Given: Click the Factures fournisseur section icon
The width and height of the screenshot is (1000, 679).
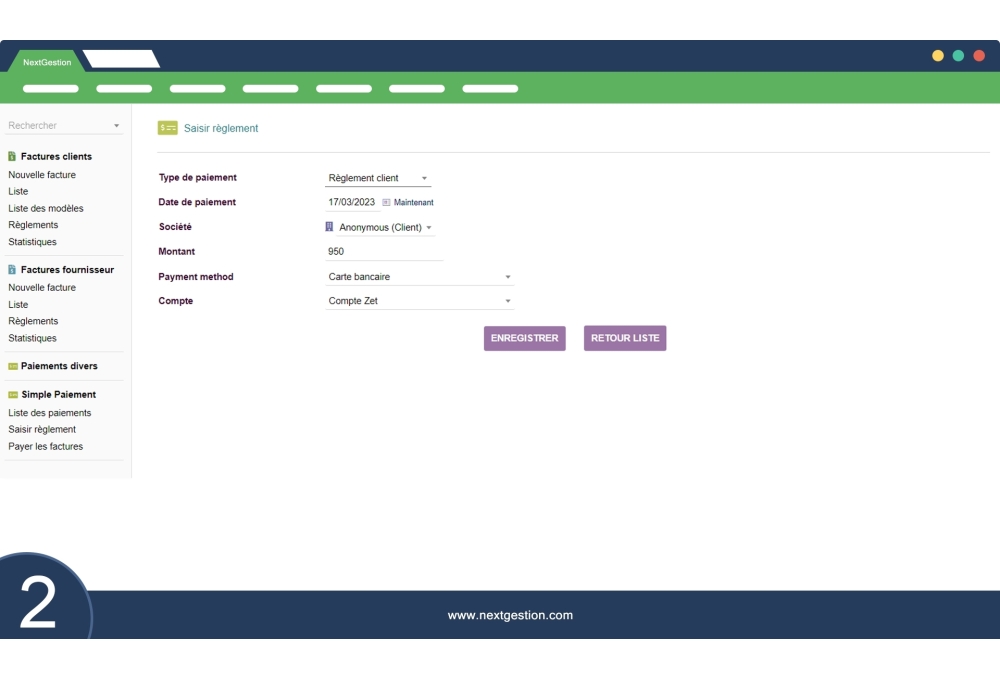Looking at the screenshot, I should coord(12,270).
